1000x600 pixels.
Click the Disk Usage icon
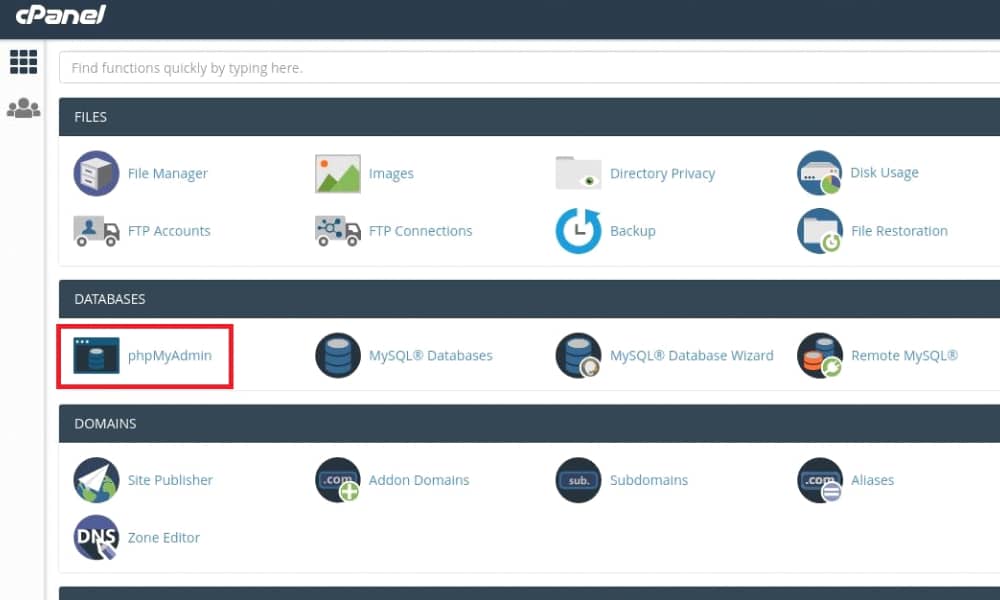(820, 173)
